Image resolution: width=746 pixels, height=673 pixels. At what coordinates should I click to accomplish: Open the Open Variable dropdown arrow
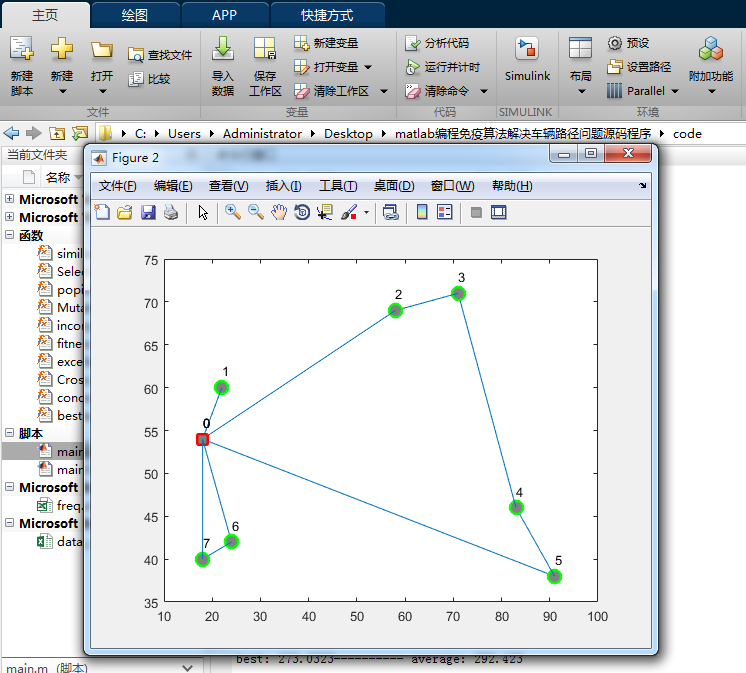coord(368,67)
